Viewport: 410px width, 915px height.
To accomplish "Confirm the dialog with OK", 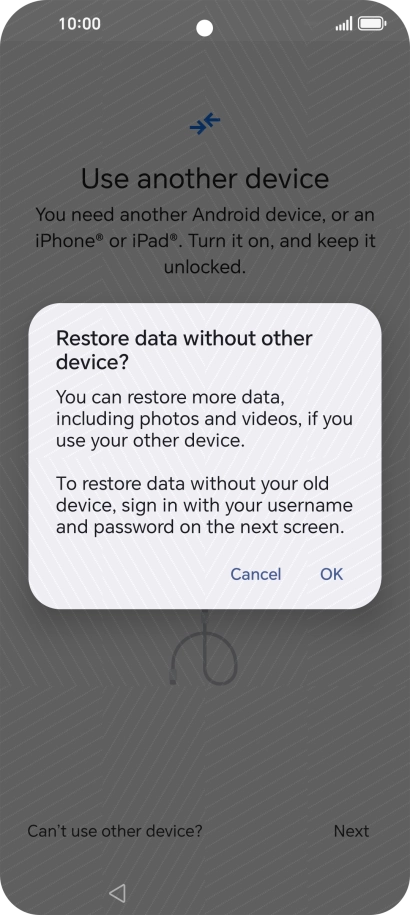I will [x=332, y=574].
